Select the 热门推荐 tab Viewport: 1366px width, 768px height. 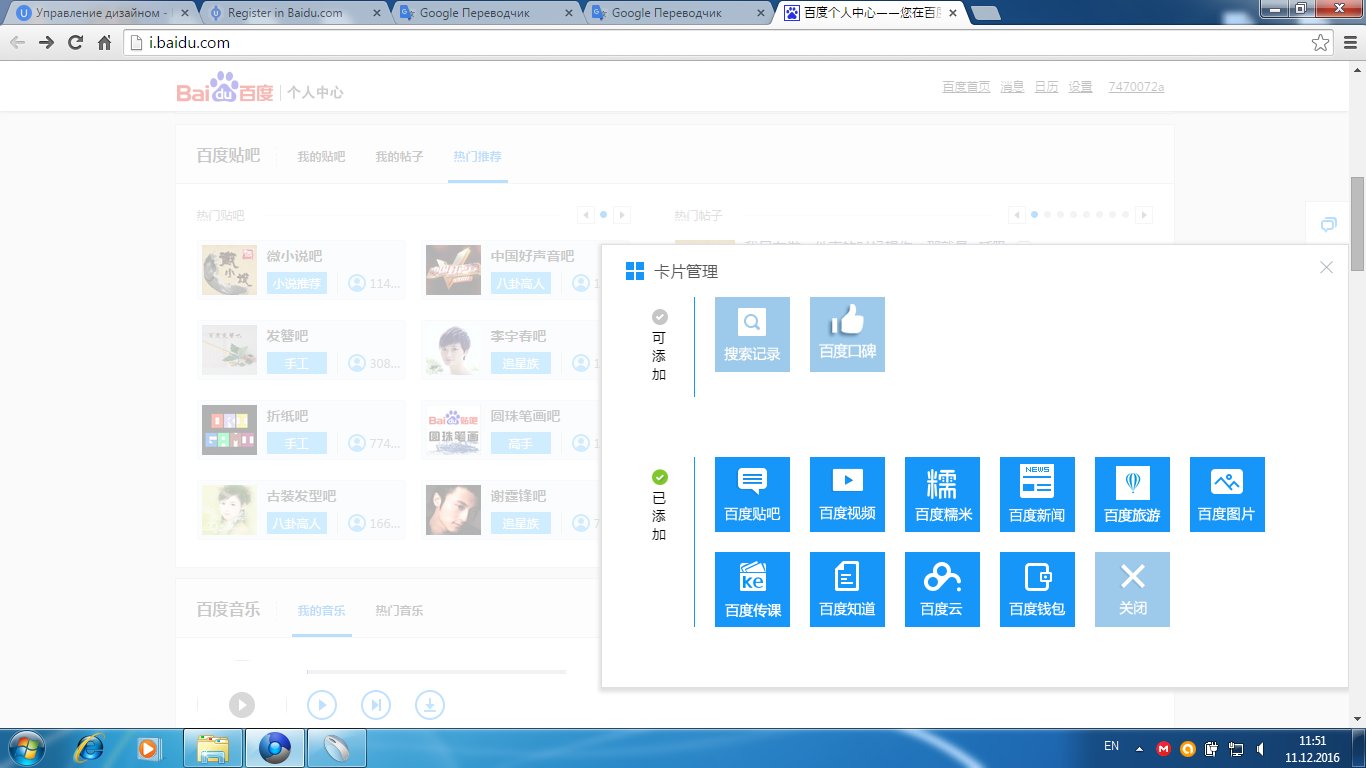(x=477, y=157)
